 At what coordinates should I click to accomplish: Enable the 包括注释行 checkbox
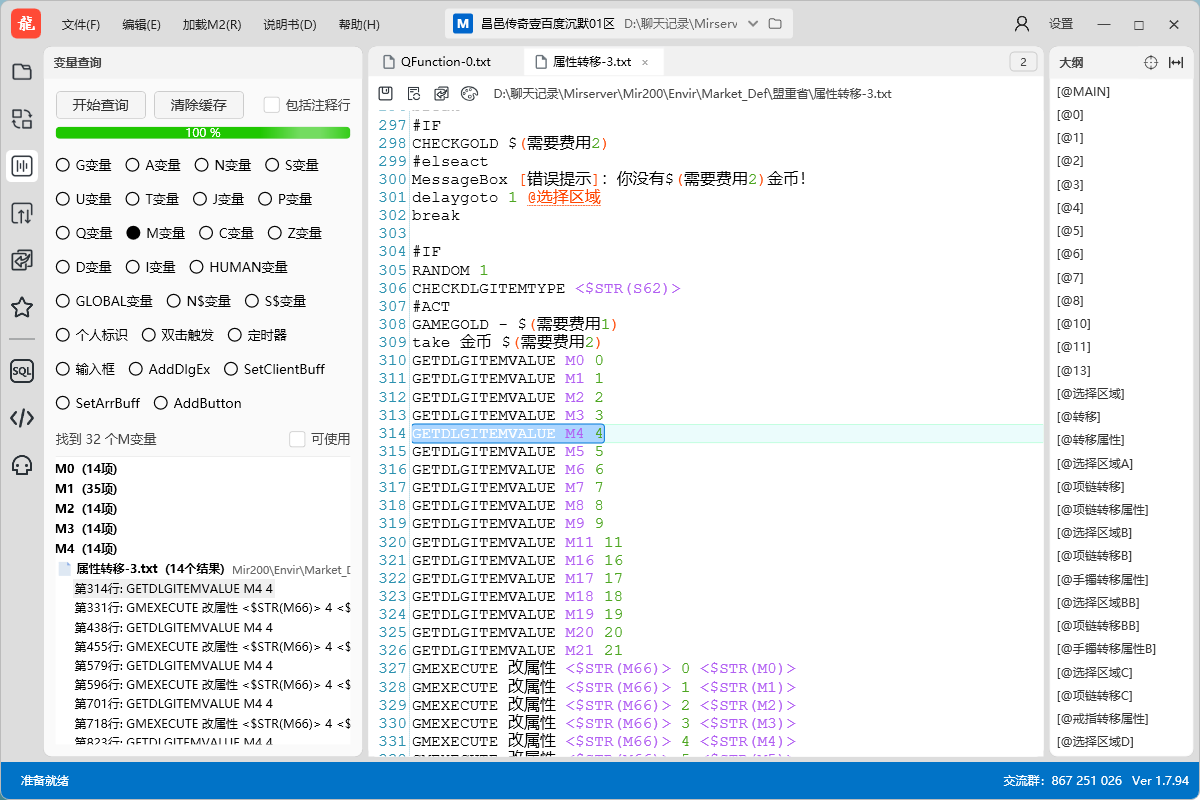(268, 105)
